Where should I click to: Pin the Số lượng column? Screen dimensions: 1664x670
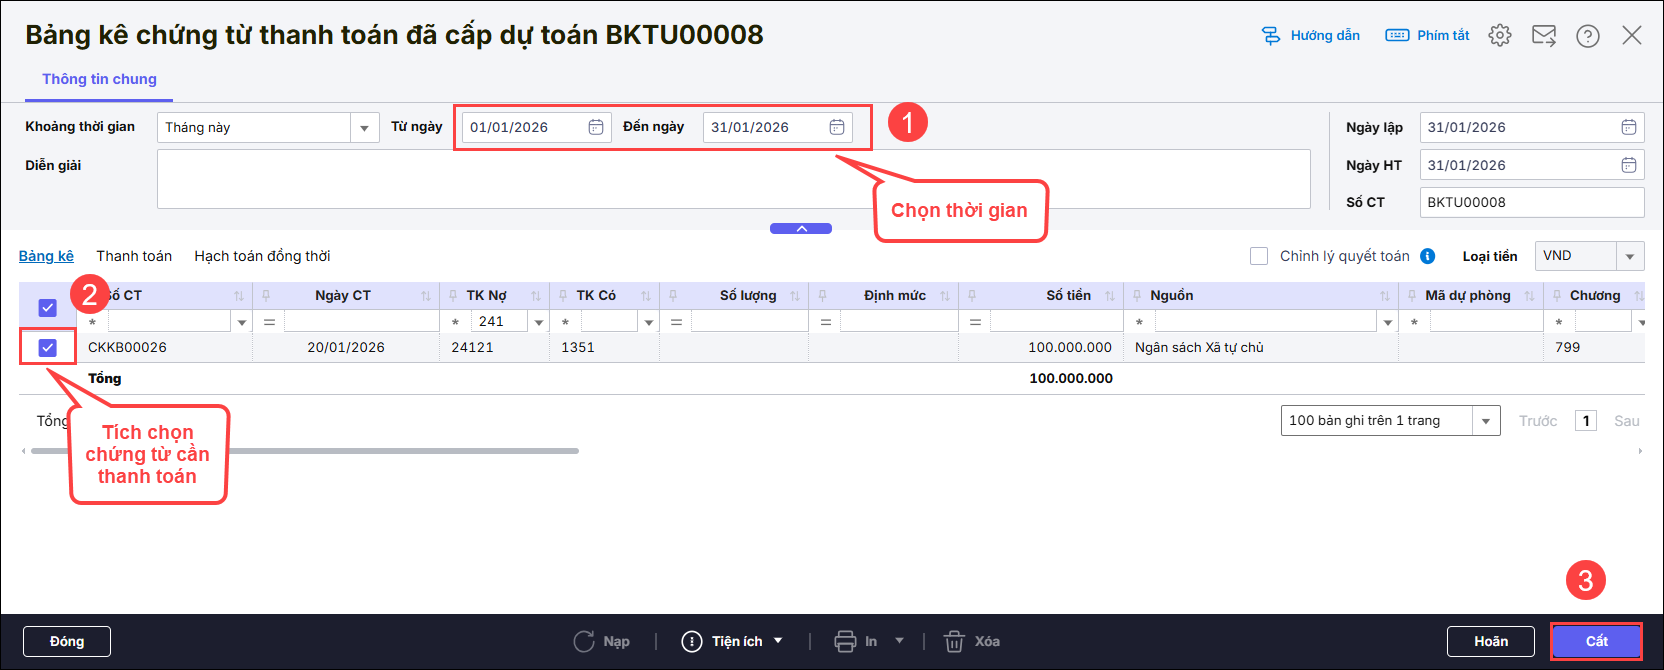click(x=673, y=296)
